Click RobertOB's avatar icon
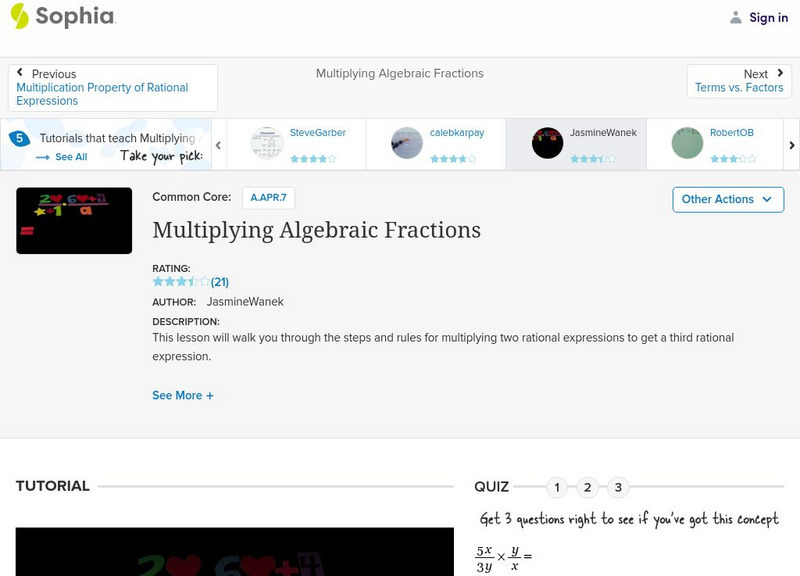800x576 pixels. tap(687, 143)
